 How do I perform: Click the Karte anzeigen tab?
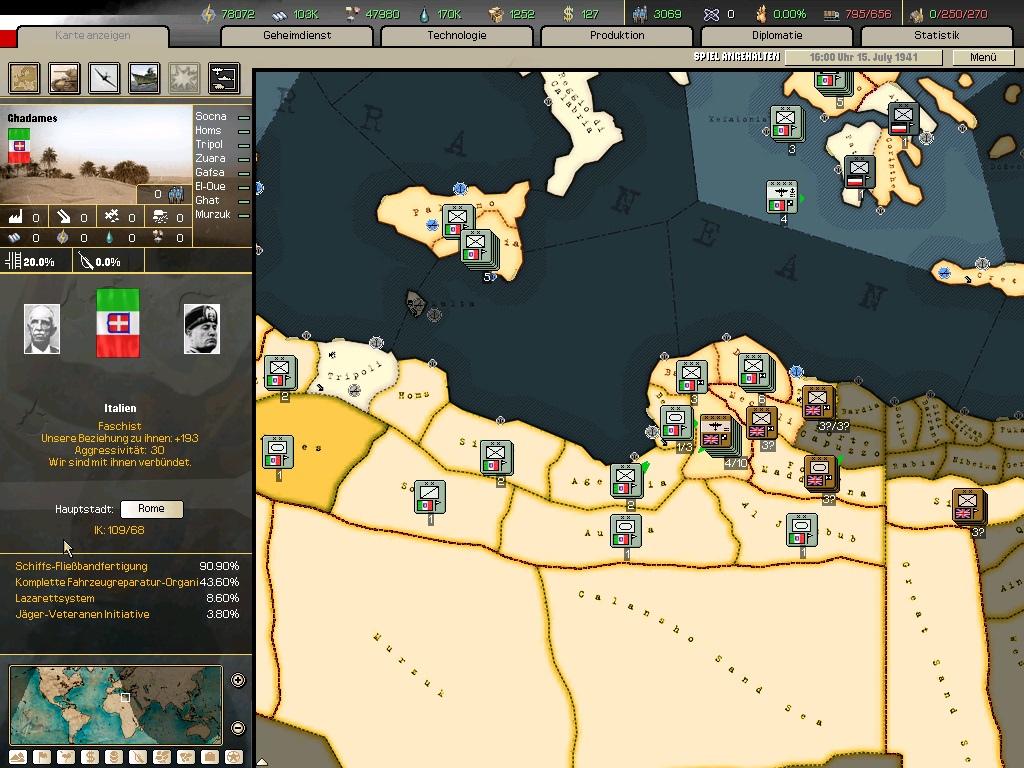tap(93, 36)
